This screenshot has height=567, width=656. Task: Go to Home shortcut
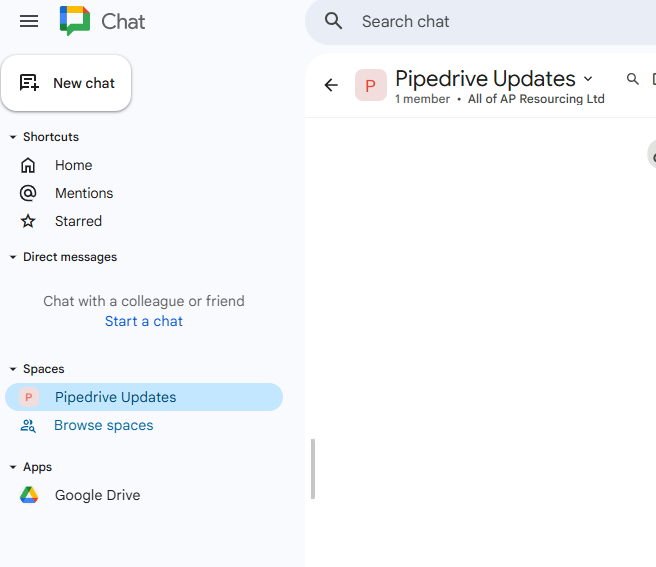coord(73,165)
